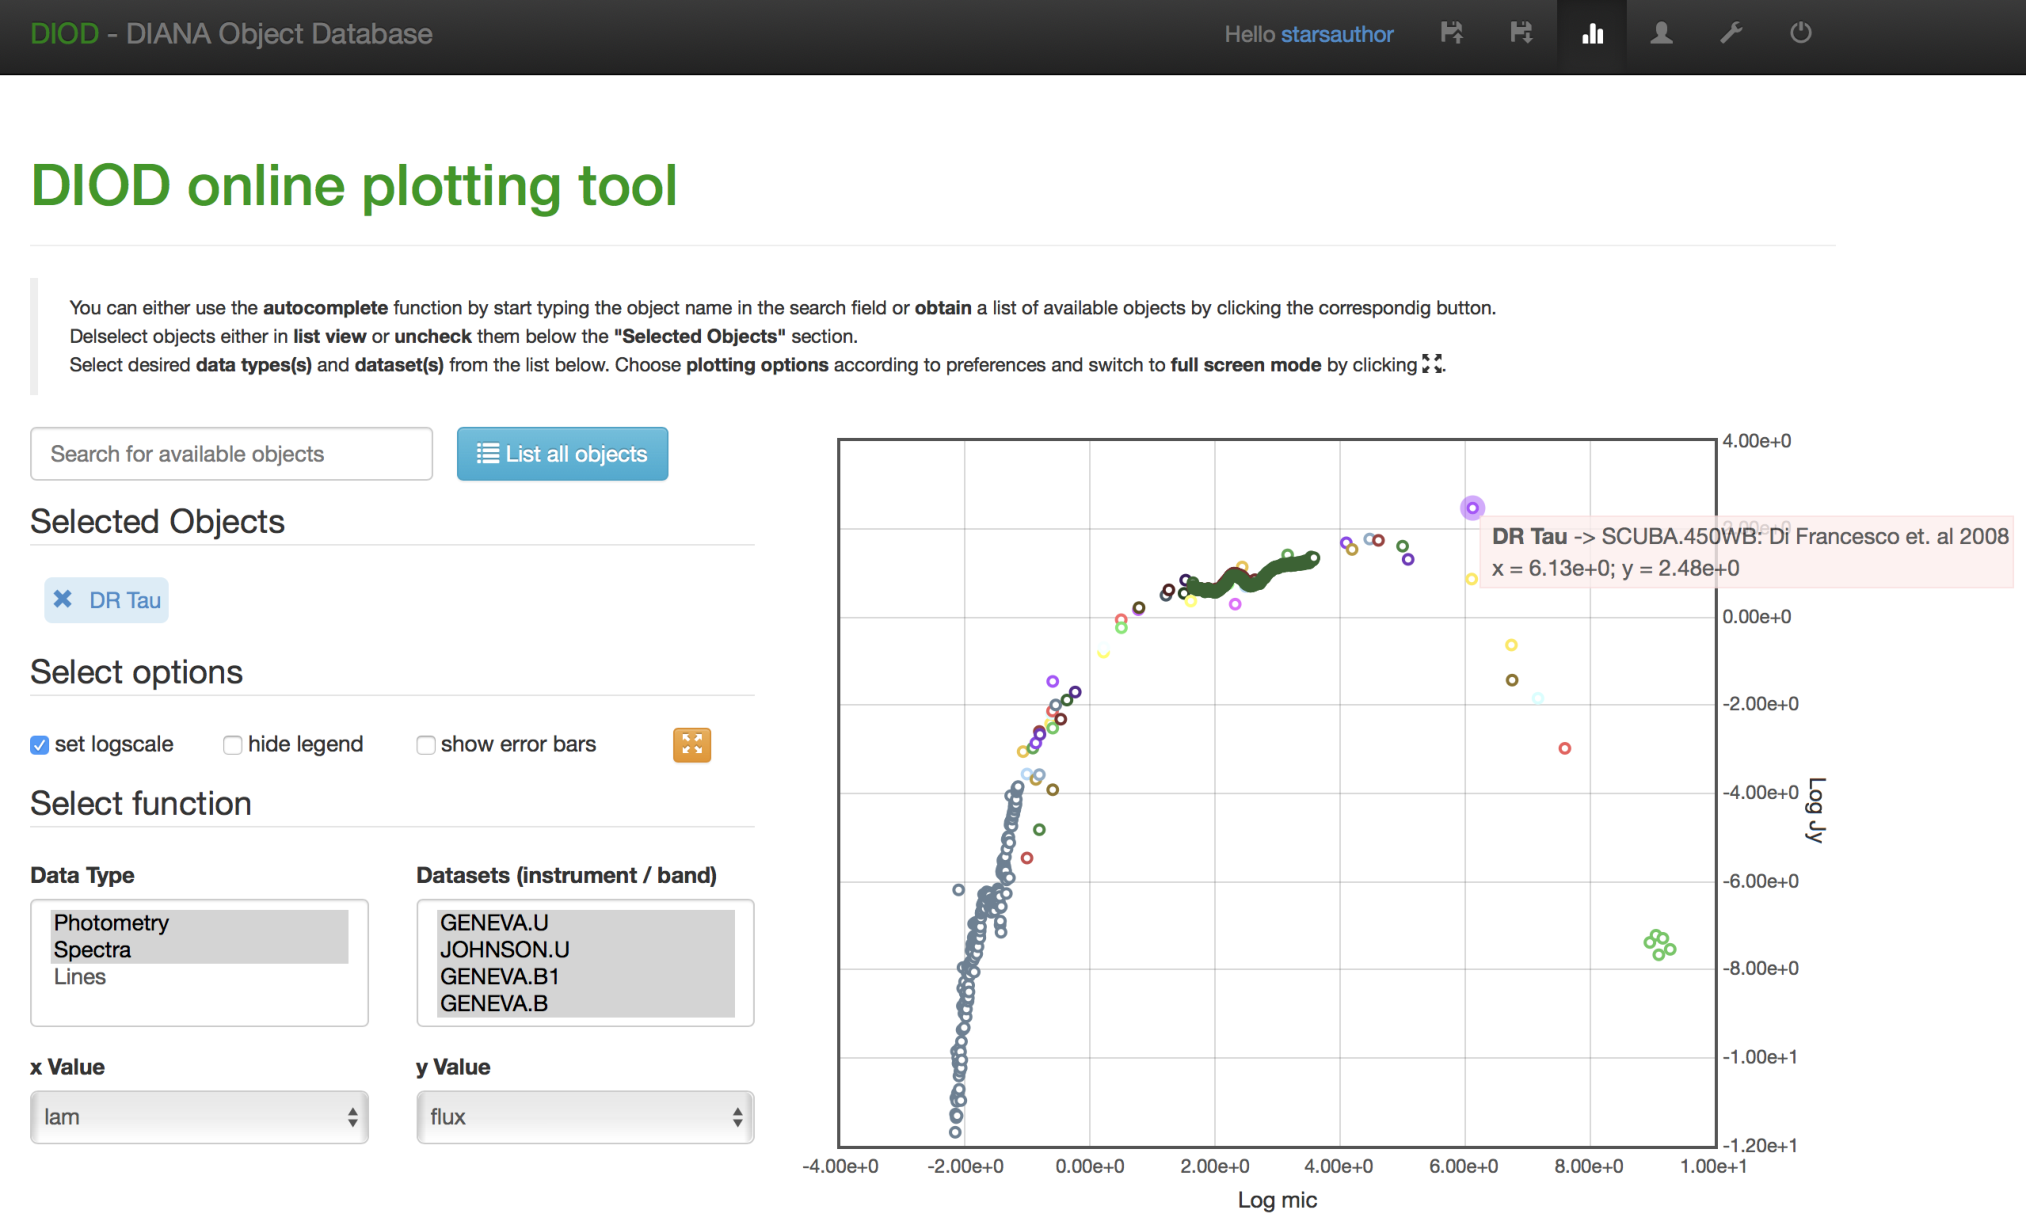Click the starsauthor username link
Image resolution: width=2026 pixels, height=1229 pixels.
tap(1337, 34)
